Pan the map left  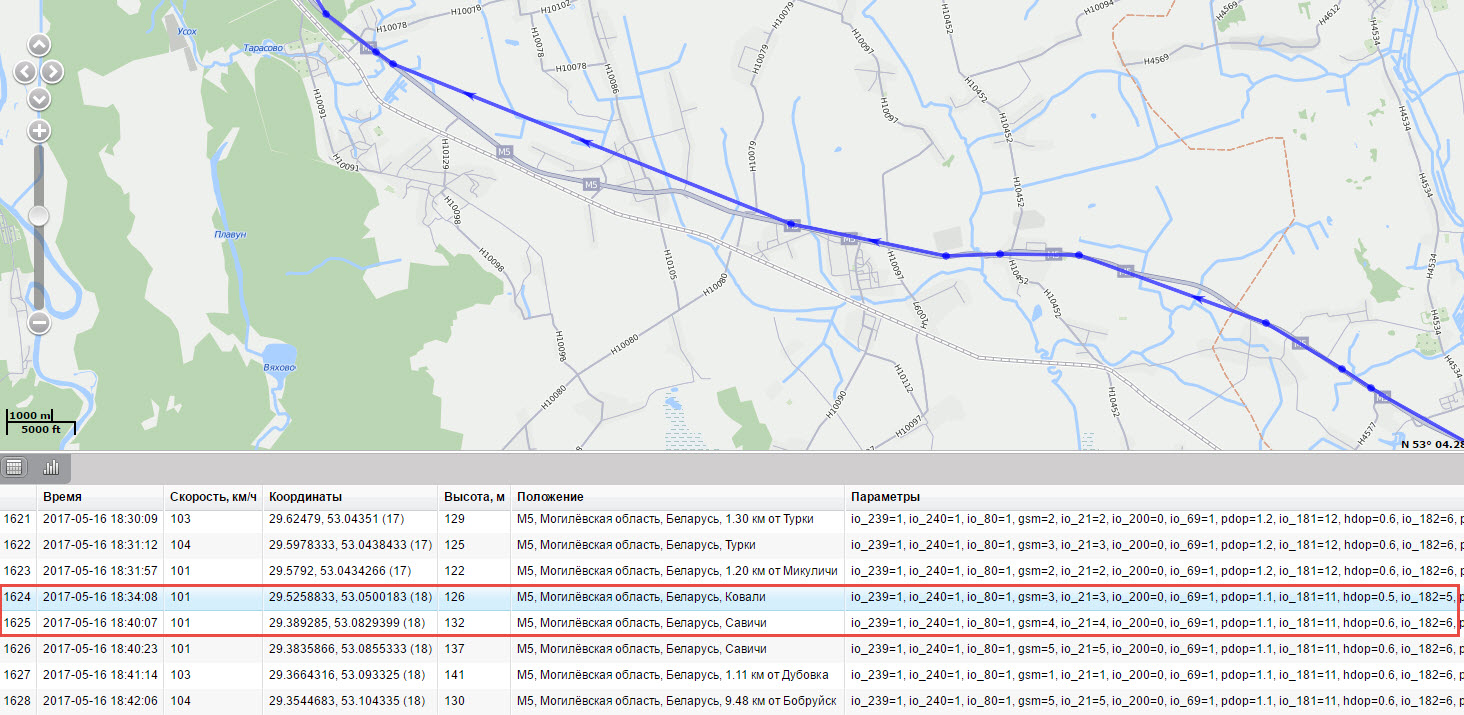point(25,72)
